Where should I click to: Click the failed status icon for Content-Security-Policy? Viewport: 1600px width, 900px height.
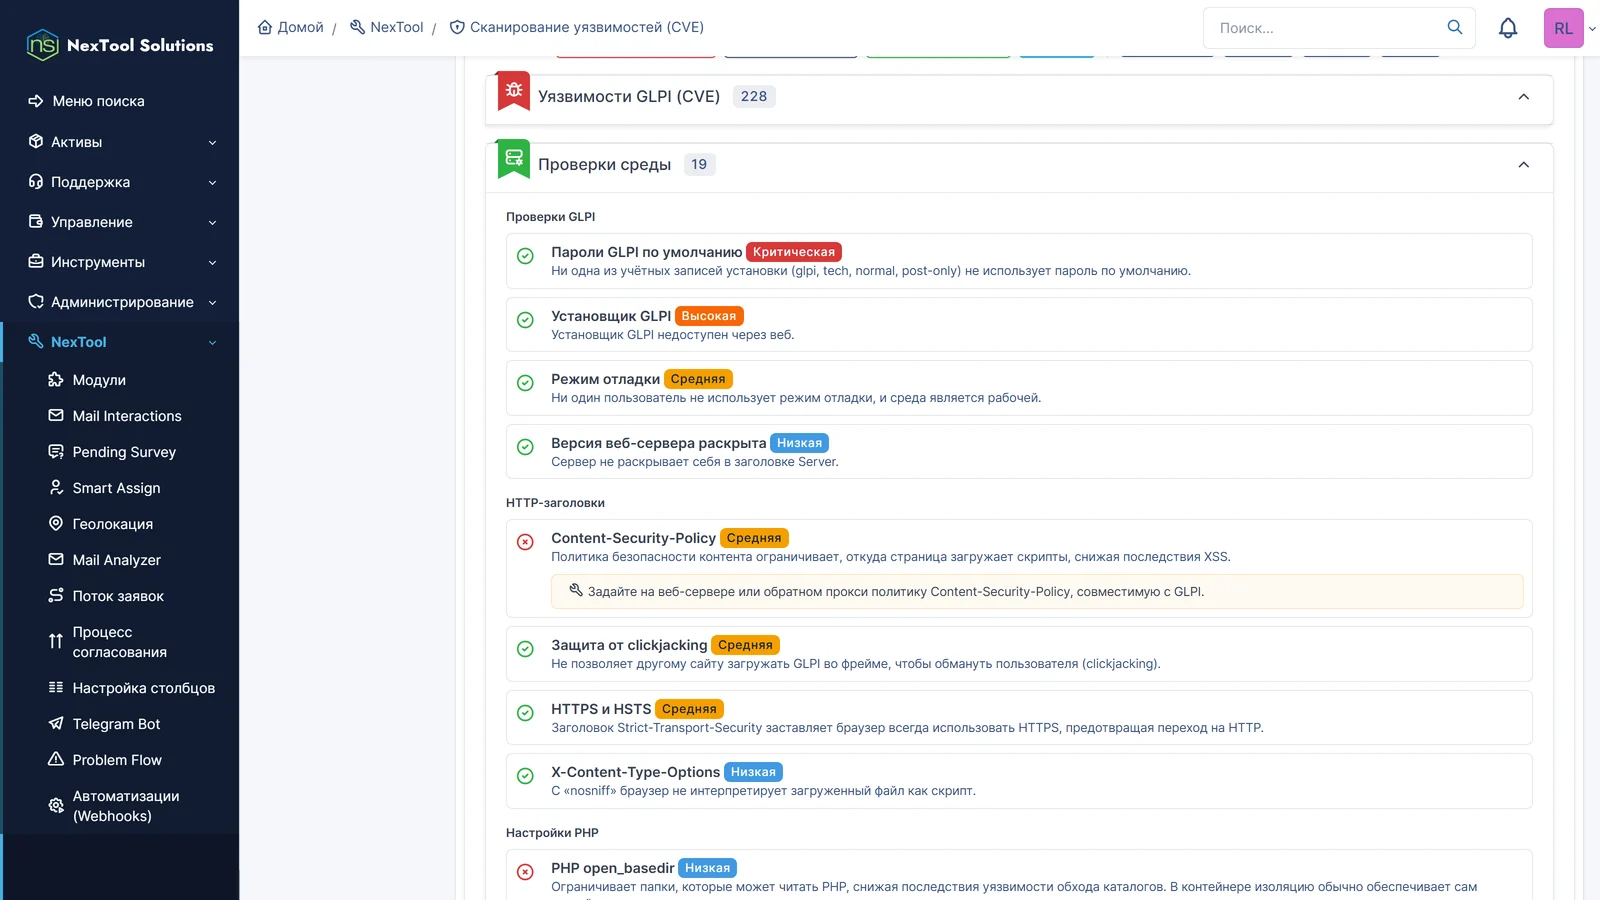point(525,542)
